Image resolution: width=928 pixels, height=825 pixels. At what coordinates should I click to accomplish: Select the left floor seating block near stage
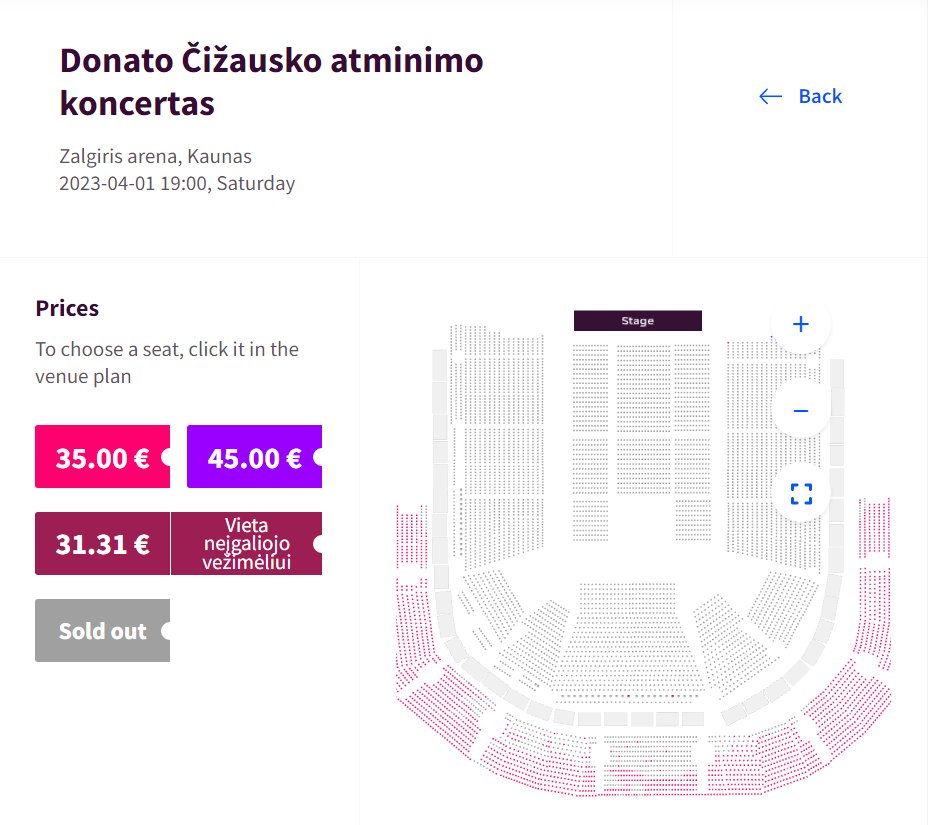[590, 442]
